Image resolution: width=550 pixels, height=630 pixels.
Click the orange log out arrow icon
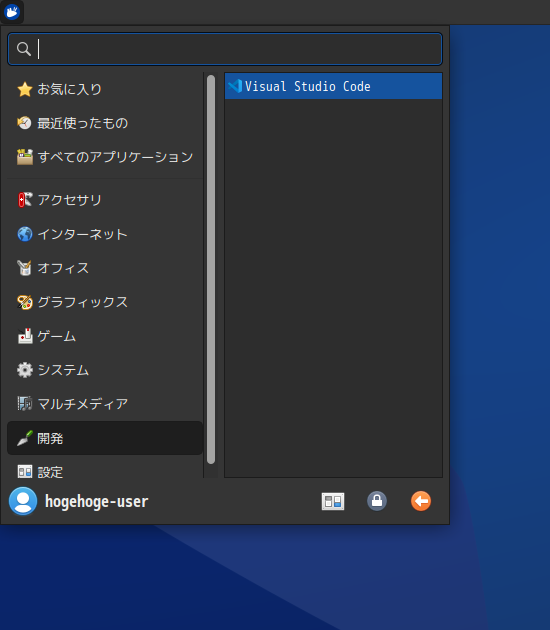click(x=421, y=501)
